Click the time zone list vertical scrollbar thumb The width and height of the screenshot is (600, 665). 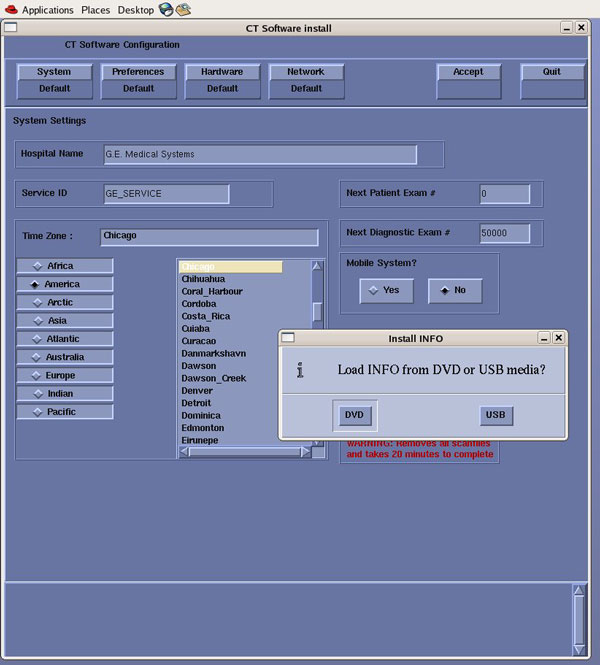317,311
